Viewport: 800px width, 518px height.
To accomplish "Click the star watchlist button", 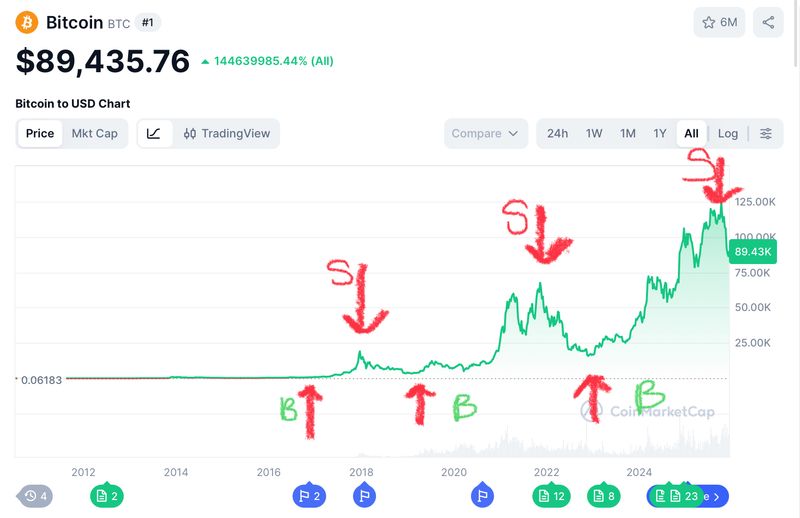I will [719, 22].
